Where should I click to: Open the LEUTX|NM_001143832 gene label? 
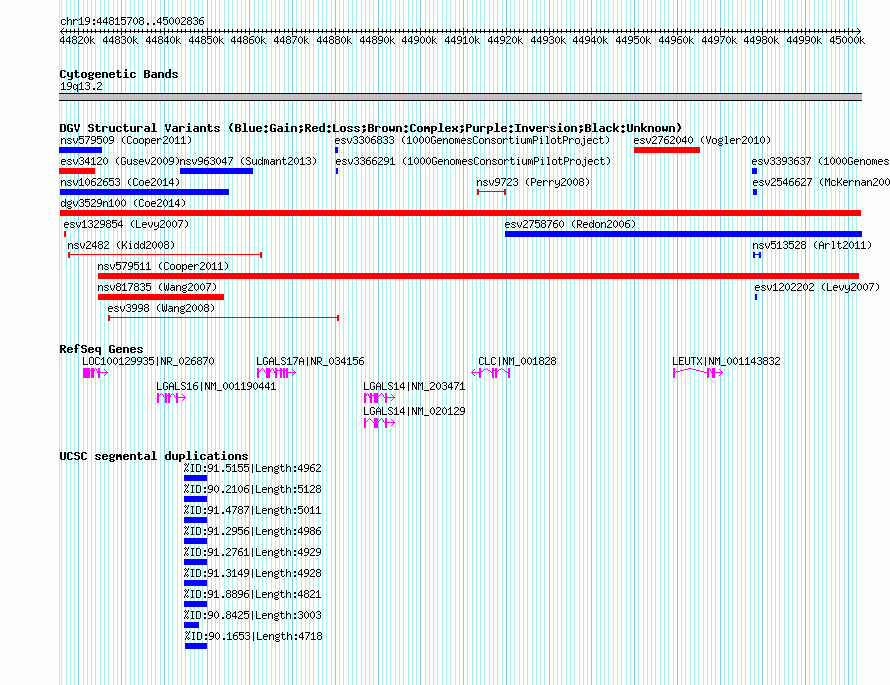point(726,362)
